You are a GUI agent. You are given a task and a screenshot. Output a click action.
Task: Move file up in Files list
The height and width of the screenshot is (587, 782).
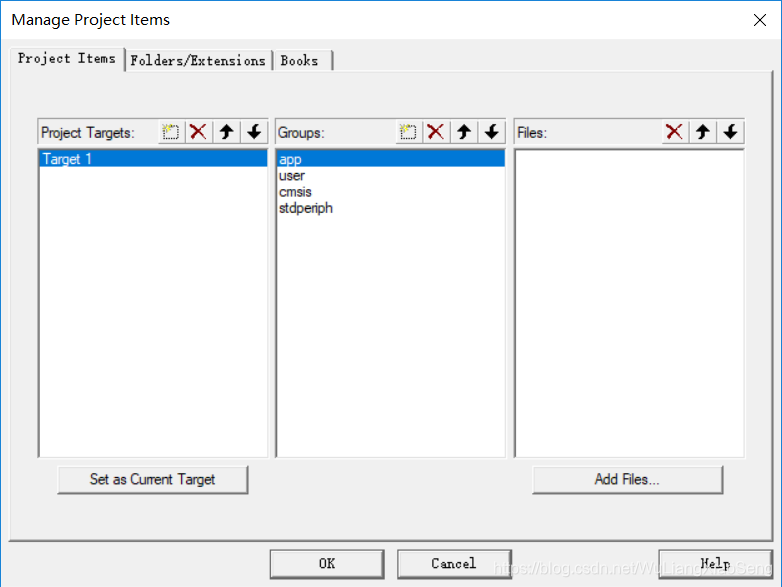[x=703, y=132]
